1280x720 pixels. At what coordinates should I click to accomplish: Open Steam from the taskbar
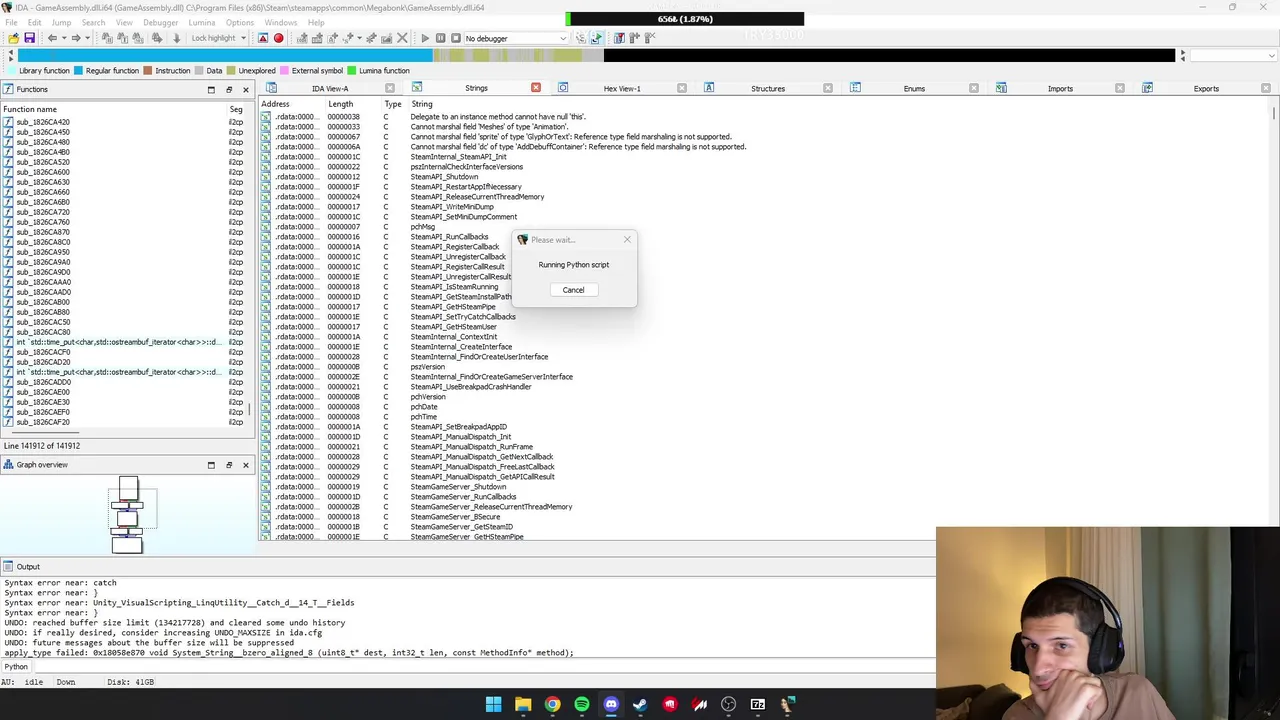640,704
